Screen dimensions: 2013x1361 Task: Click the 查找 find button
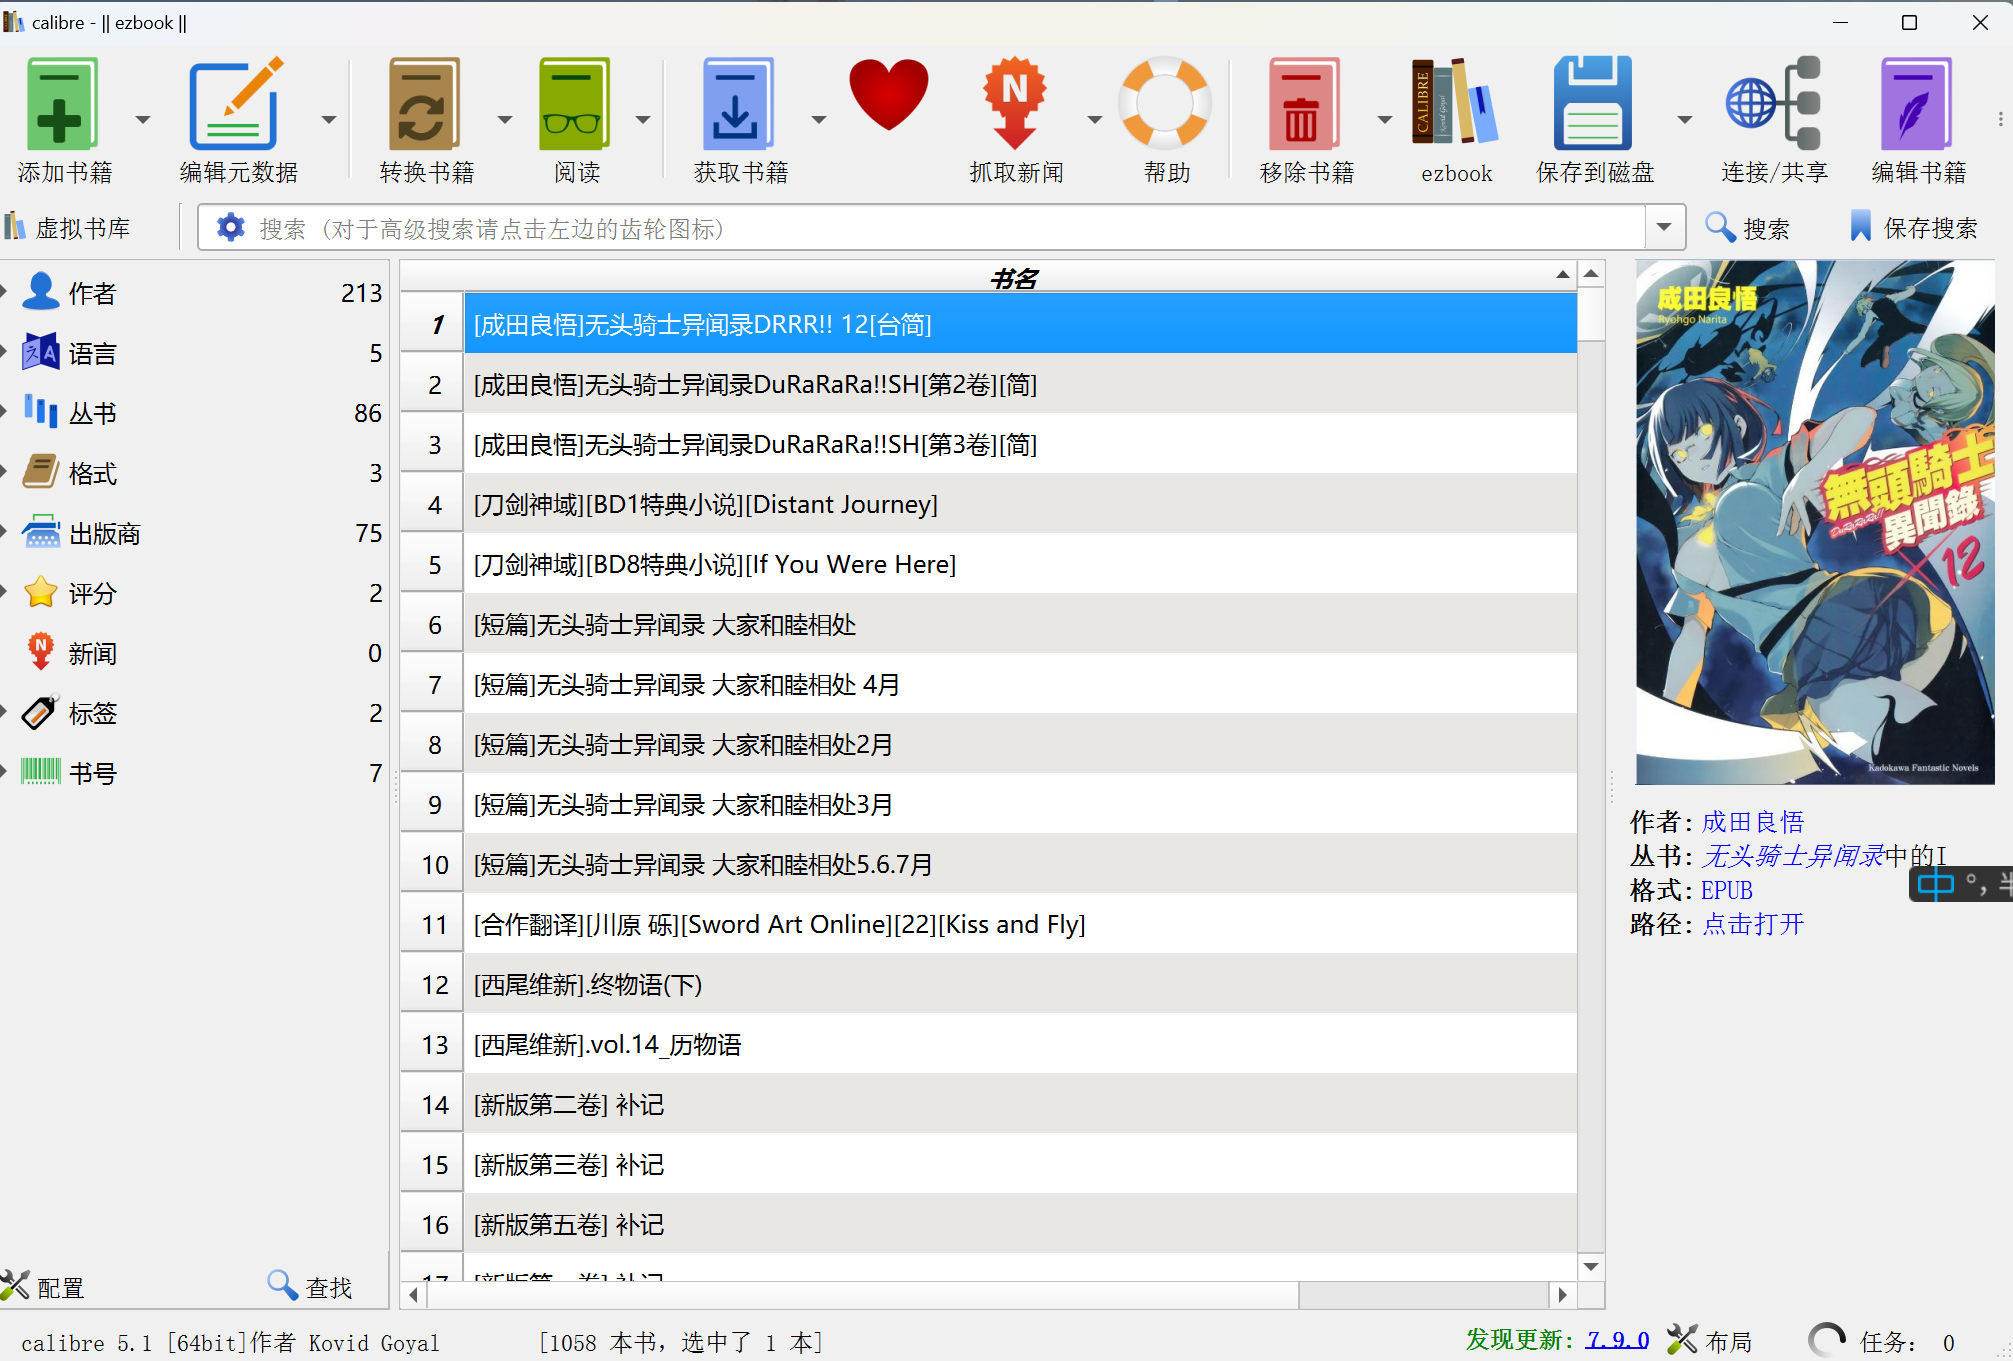click(x=310, y=1287)
